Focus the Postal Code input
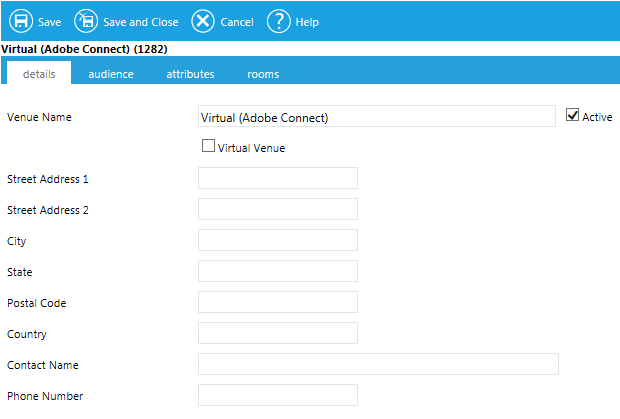Screen dimensions: 620x419 [277, 302]
